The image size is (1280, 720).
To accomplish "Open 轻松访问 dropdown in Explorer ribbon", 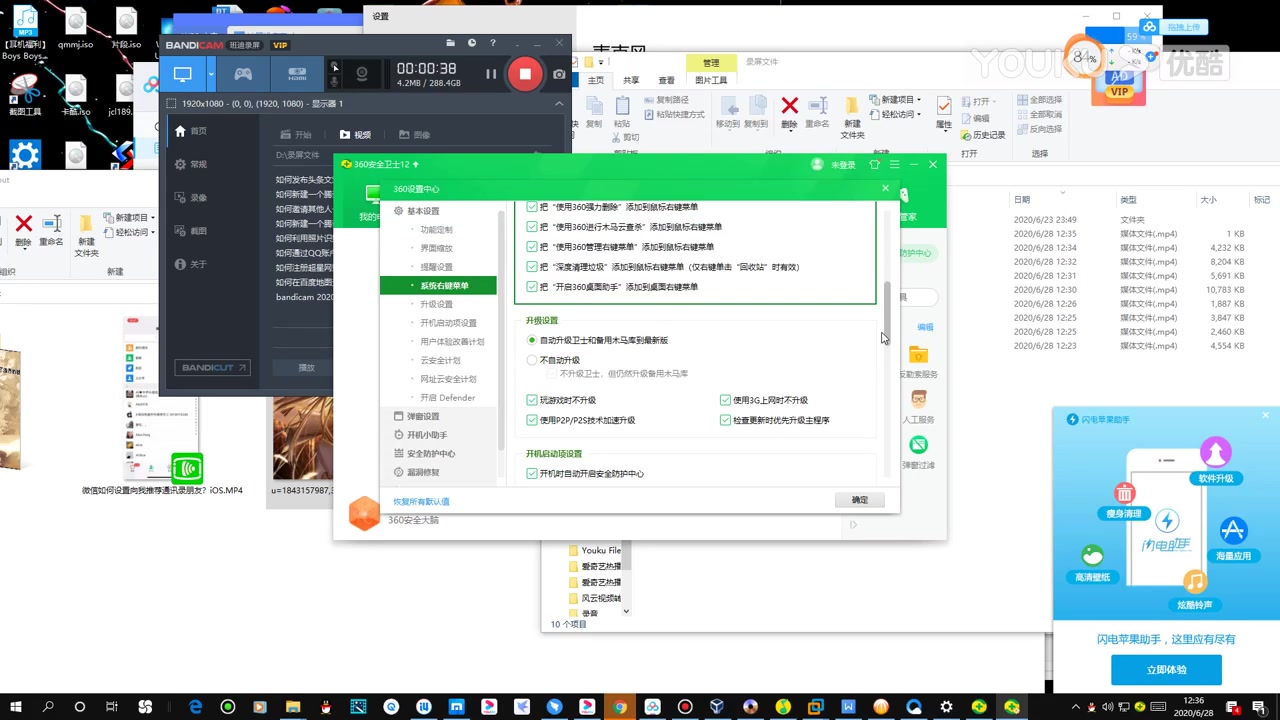I will 895,114.
